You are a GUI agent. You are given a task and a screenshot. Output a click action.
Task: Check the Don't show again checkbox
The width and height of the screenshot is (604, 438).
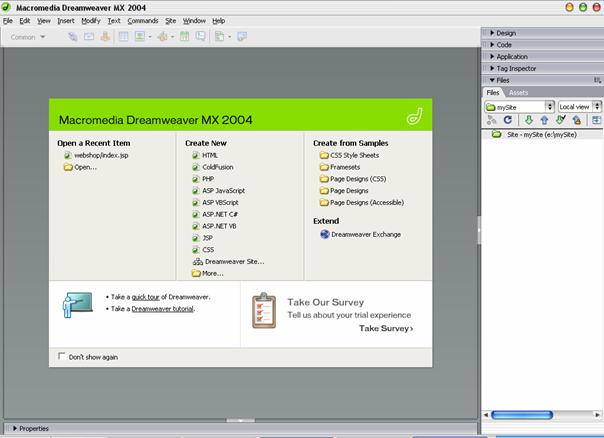coord(61,356)
